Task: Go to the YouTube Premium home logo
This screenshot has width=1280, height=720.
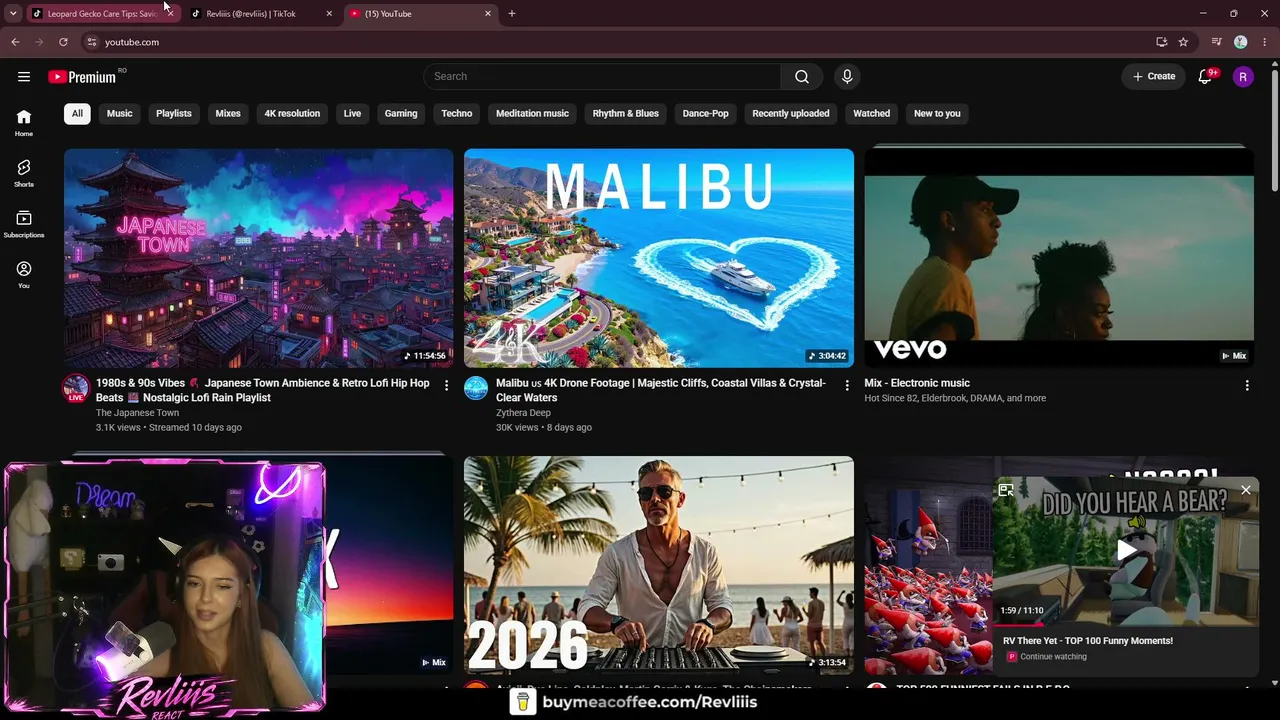Action: pos(82,77)
